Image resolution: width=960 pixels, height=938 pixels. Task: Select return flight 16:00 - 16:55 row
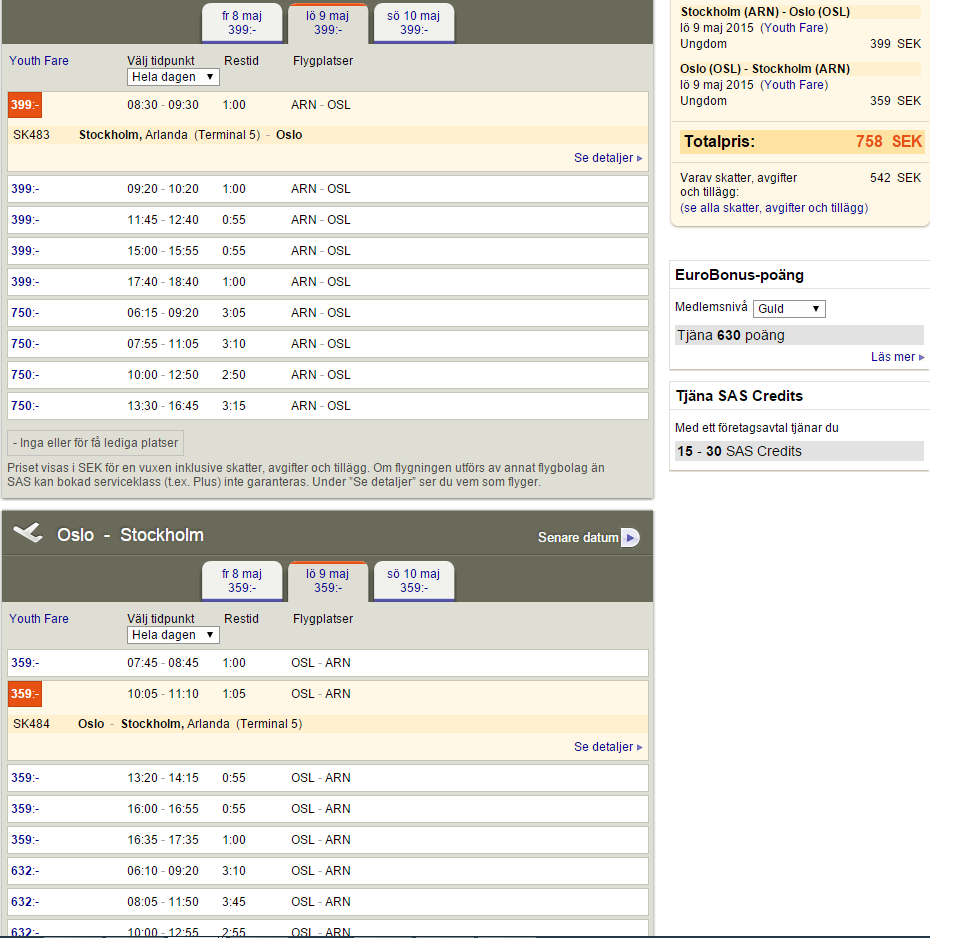click(x=163, y=809)
